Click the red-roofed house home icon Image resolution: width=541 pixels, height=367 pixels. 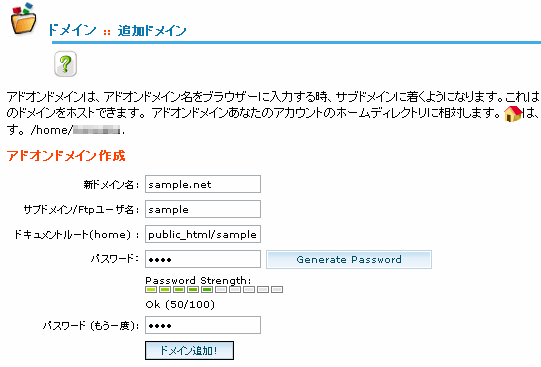click(513, 113)
